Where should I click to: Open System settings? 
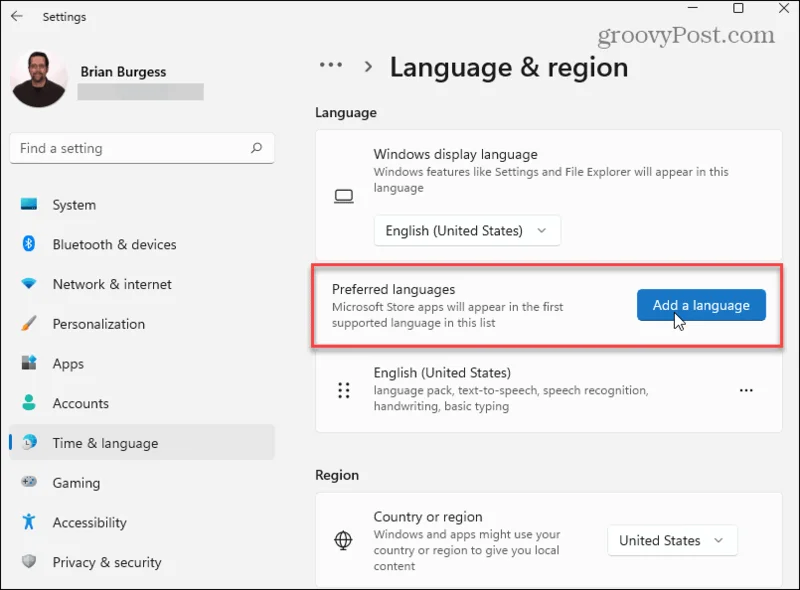(141, 205)
